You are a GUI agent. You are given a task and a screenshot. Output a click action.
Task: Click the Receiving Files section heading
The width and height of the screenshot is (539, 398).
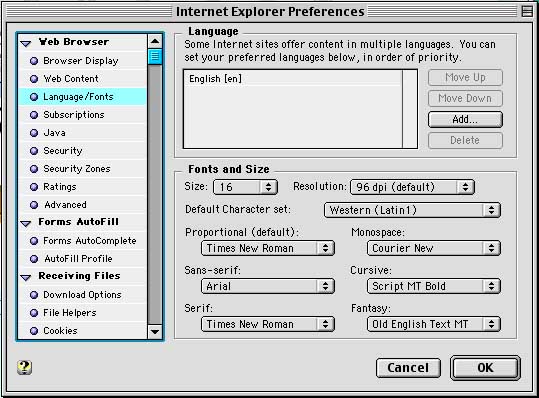79,276
